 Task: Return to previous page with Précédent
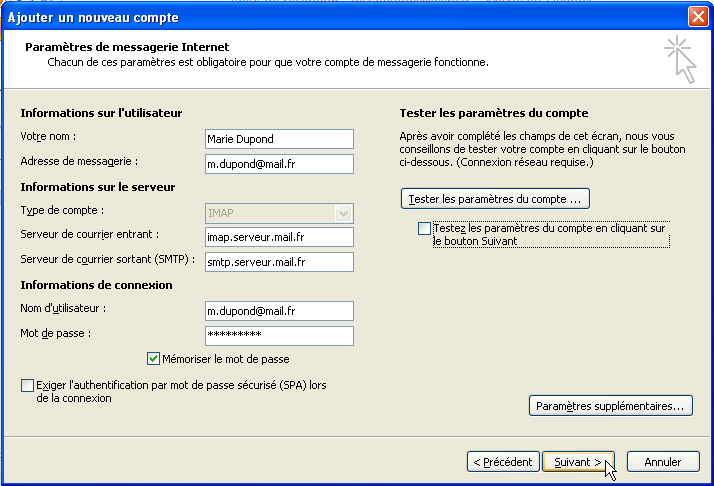point(503,462)
